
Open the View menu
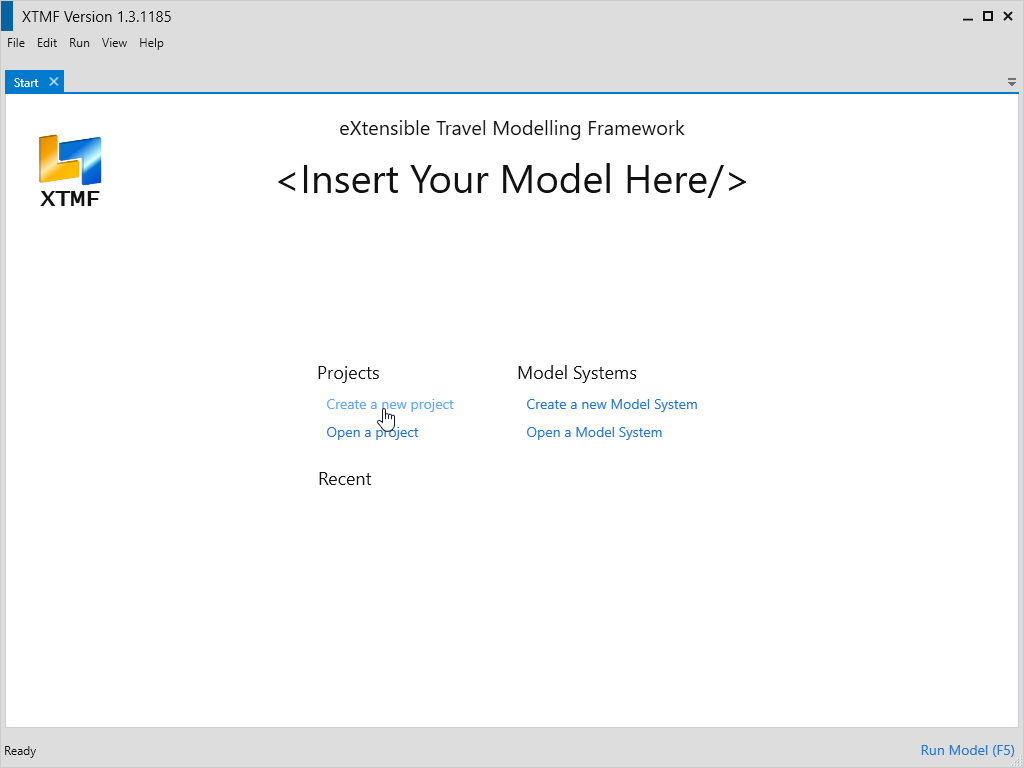(114, 43)
